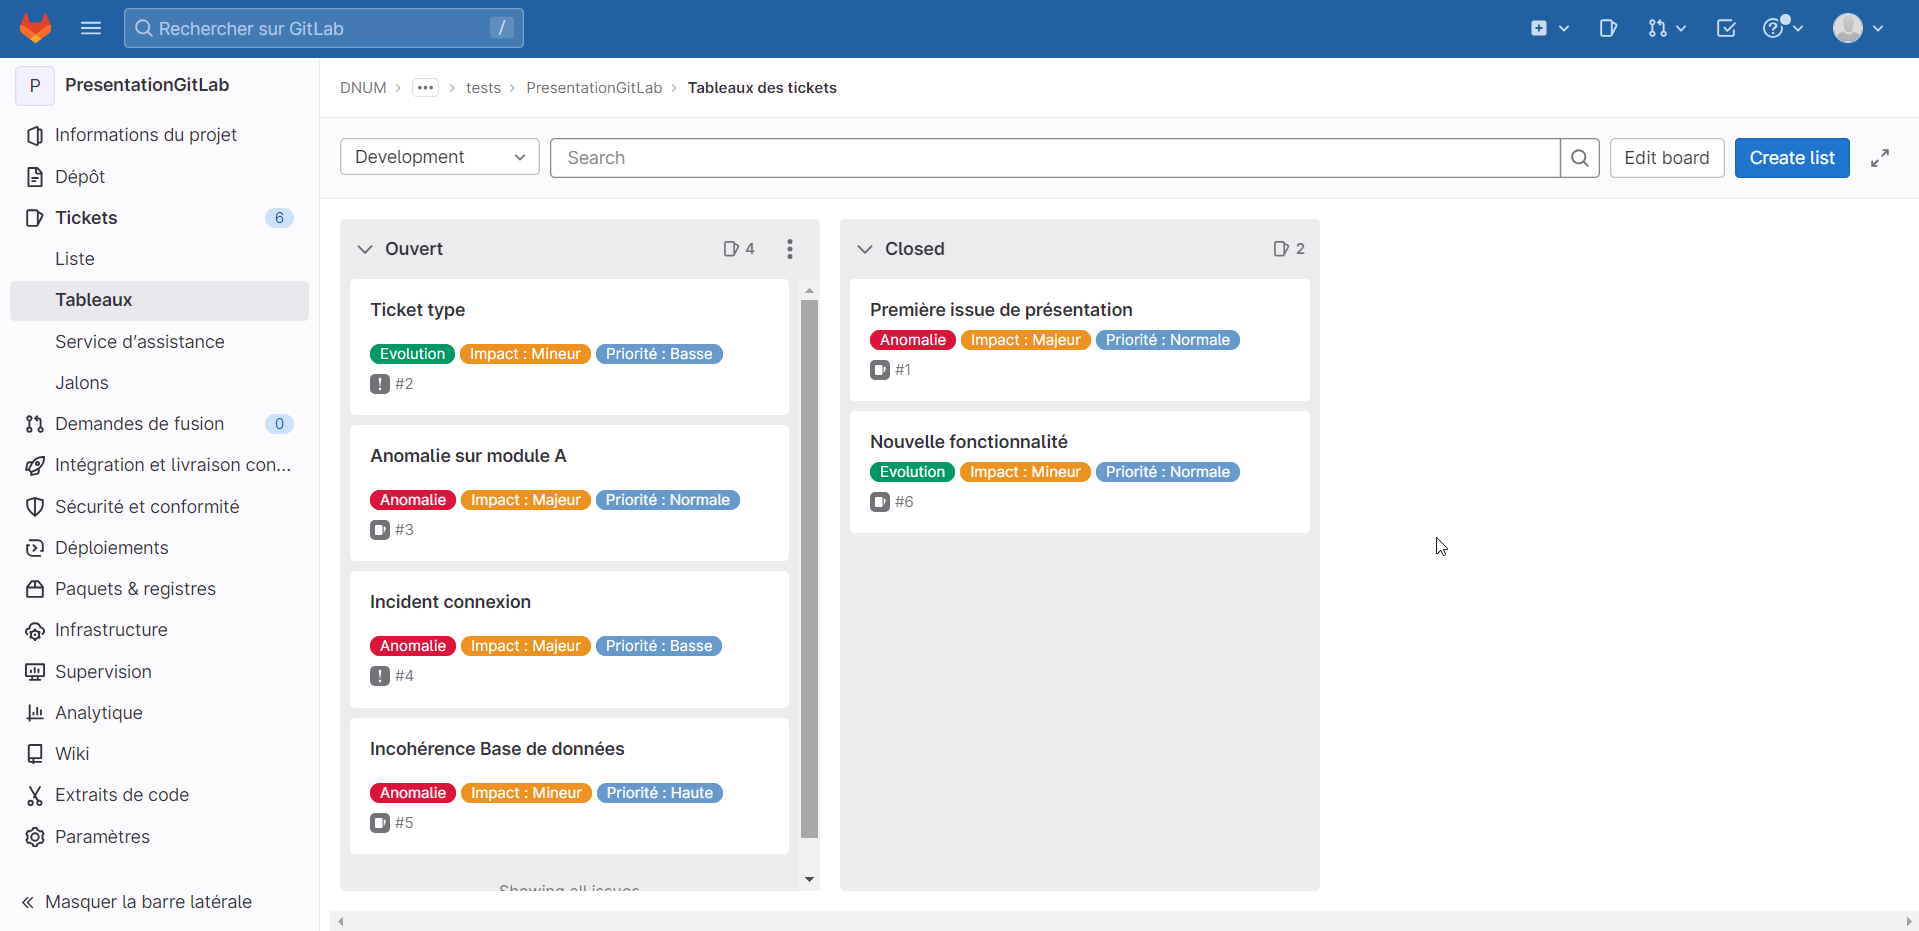Open the to-do list icon
The height and width of the screenshot is (931, 1919).
pyautogui.click(x=1726, y=28)
